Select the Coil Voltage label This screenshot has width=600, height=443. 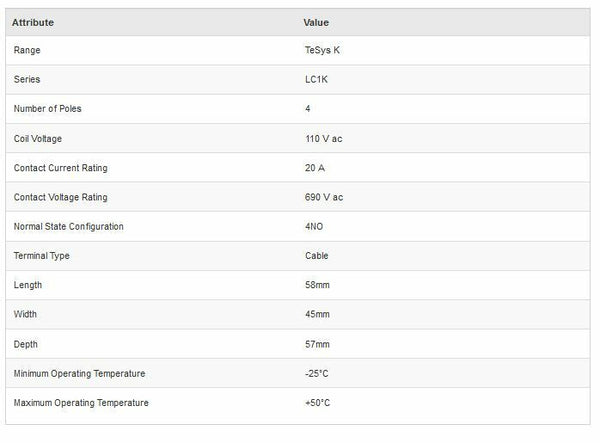[x=38, y=138]
